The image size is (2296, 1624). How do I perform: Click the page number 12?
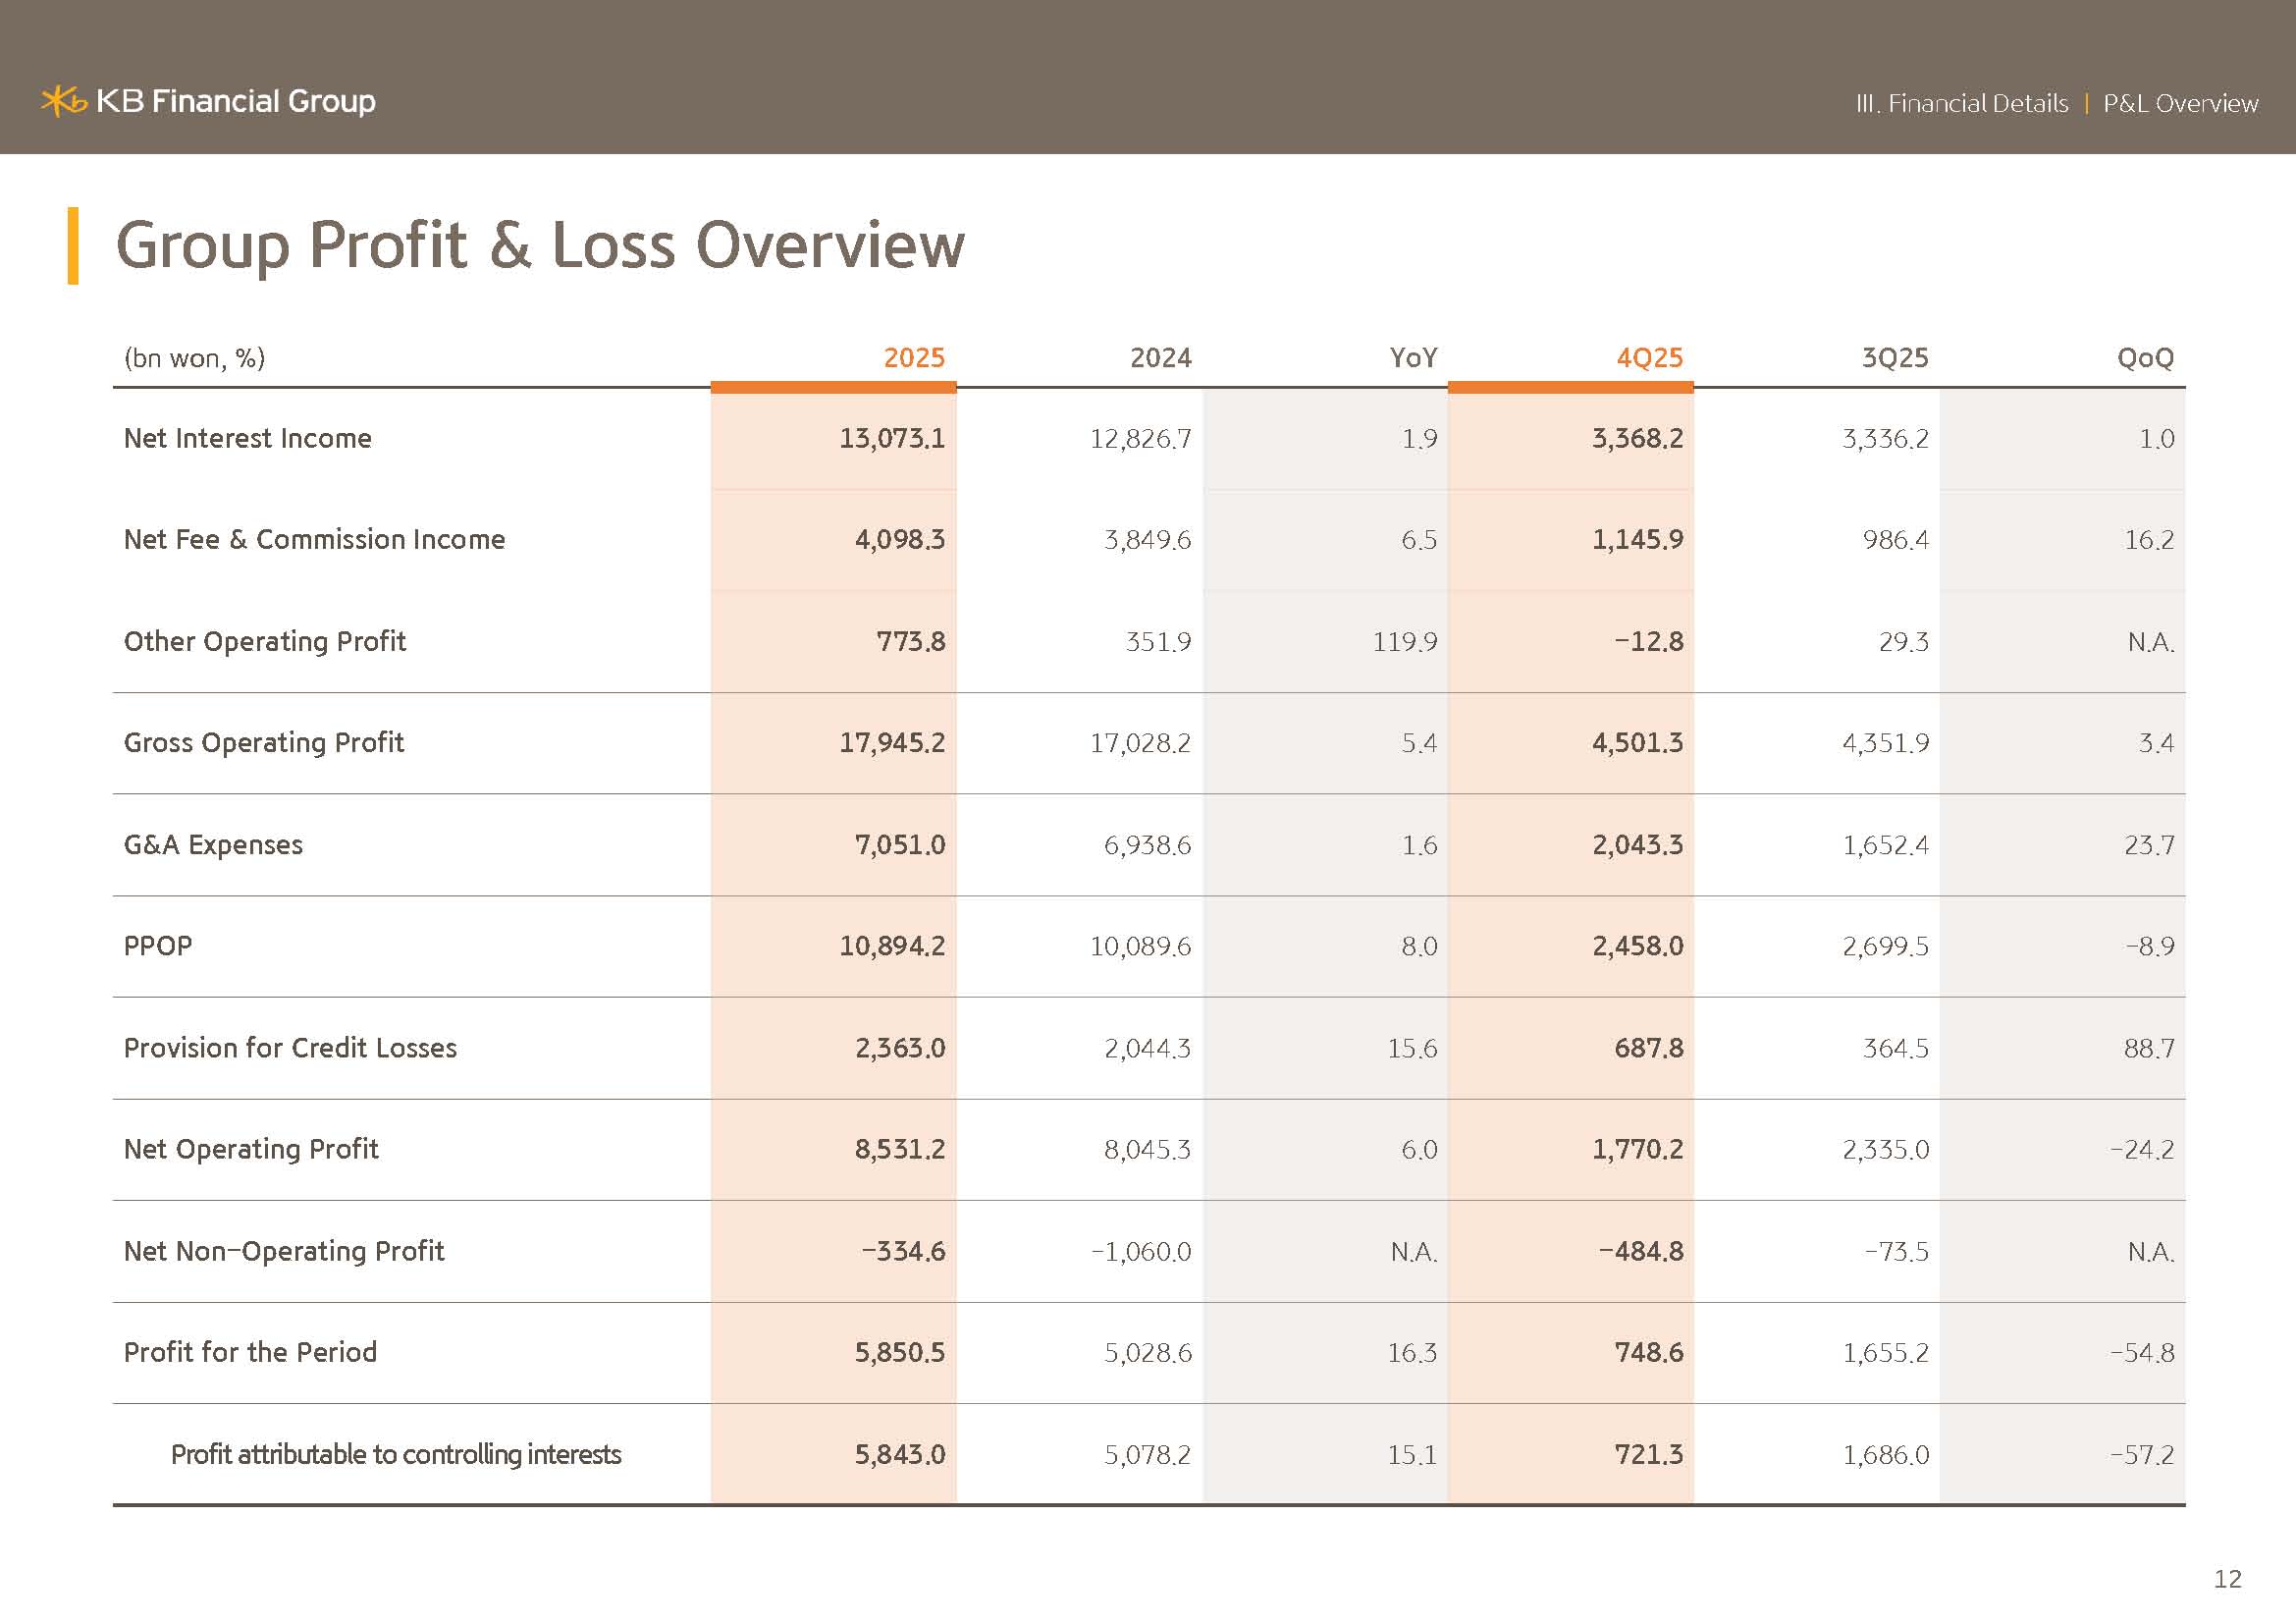(x=2227, y=1579)
